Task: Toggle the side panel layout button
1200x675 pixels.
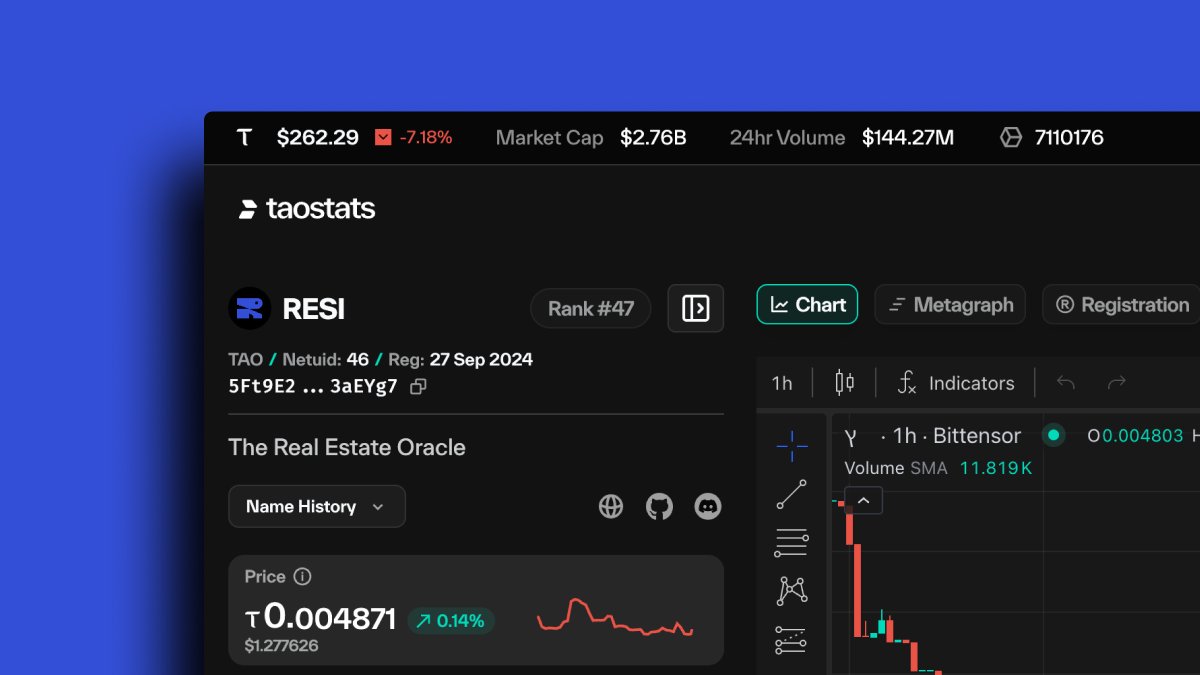Action: [695, 308]
